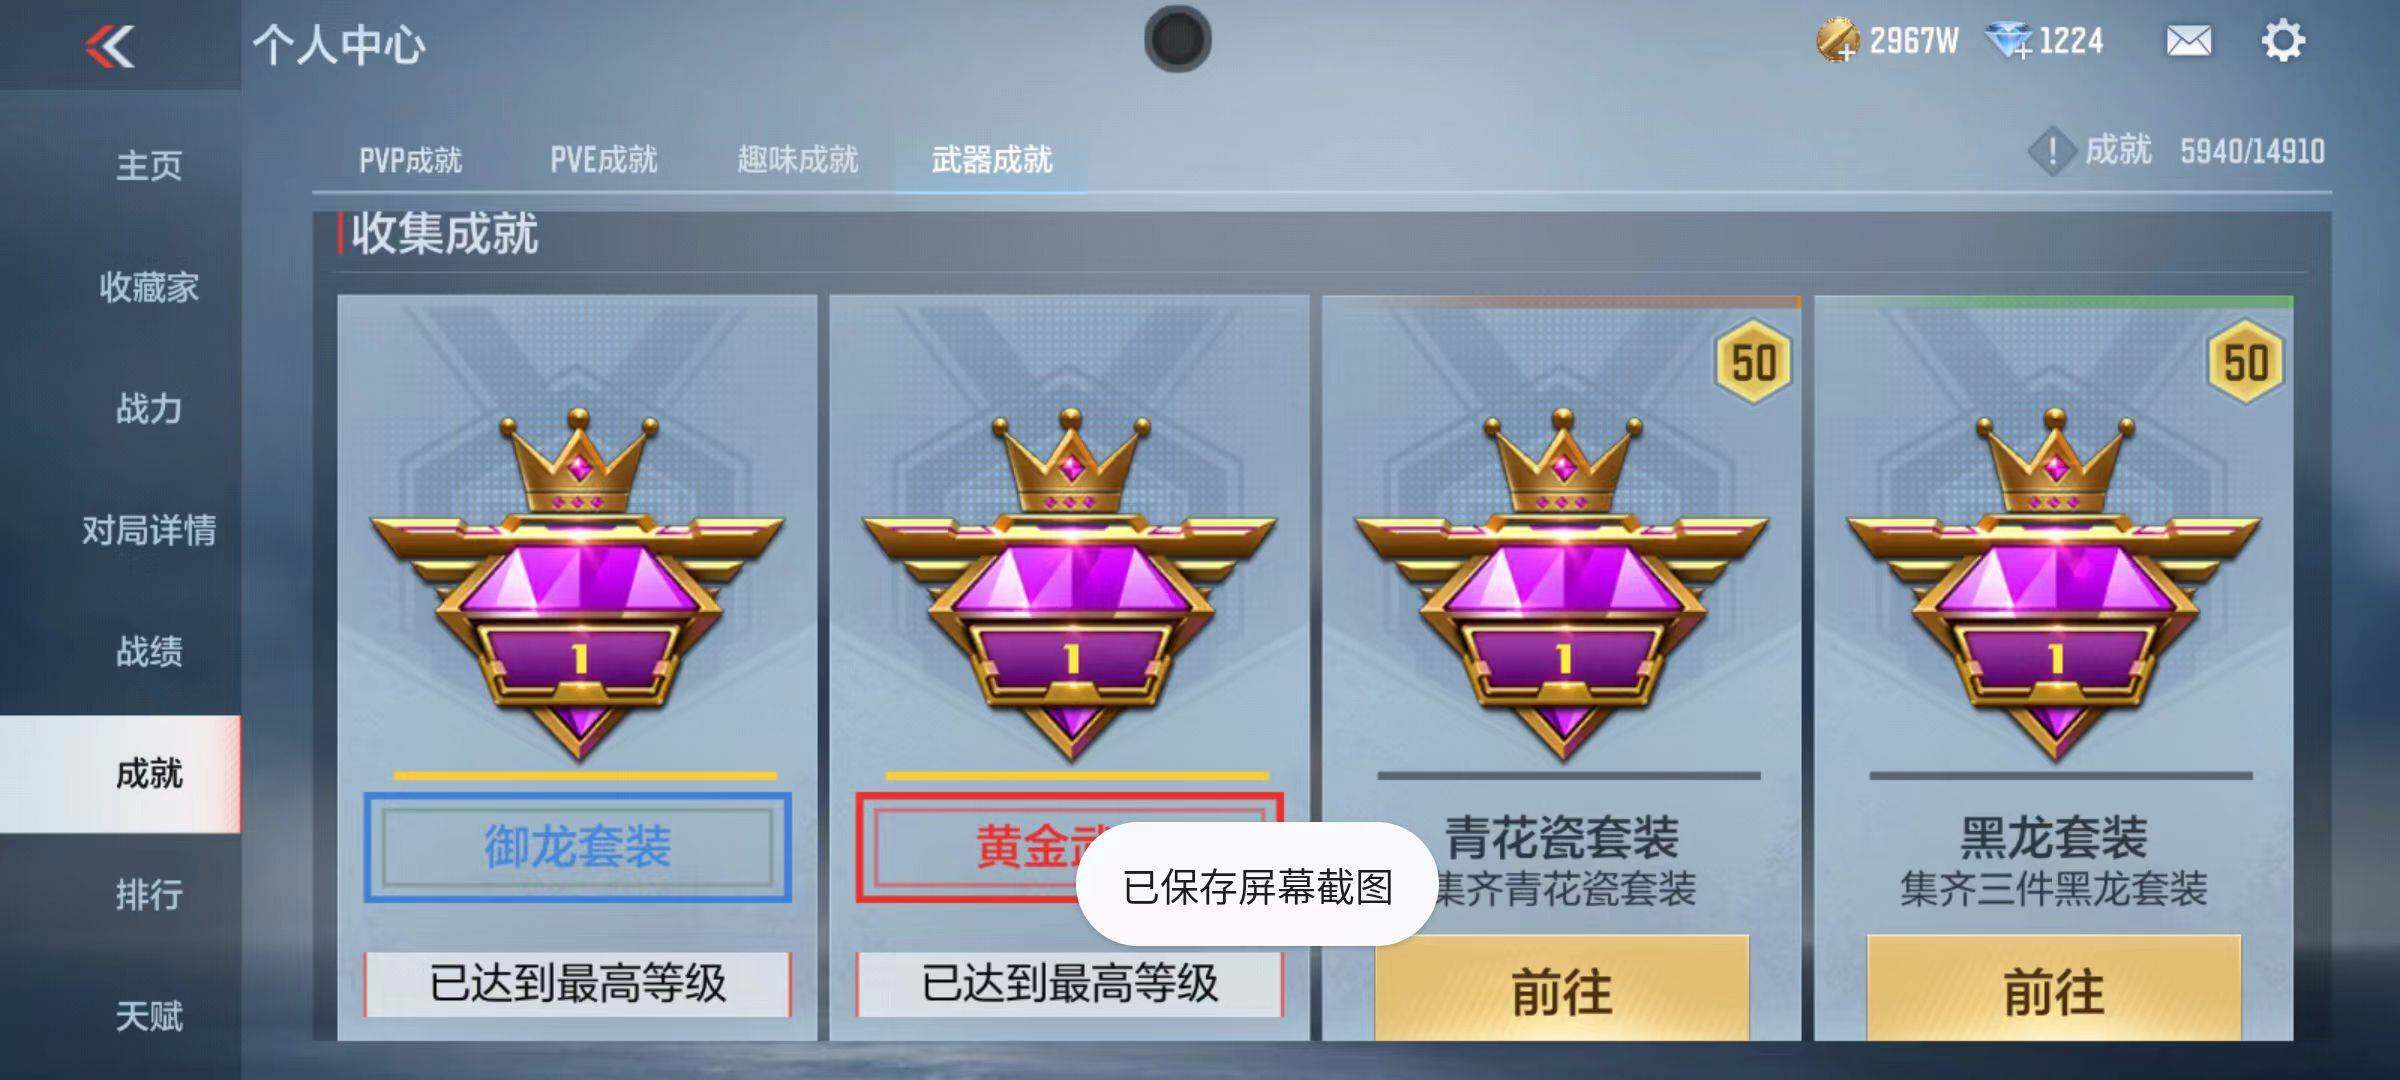This screenshot has height=1080, width=2400.
Task: Click 御龙套装 yellow progress bar
Action: point(584,775)
